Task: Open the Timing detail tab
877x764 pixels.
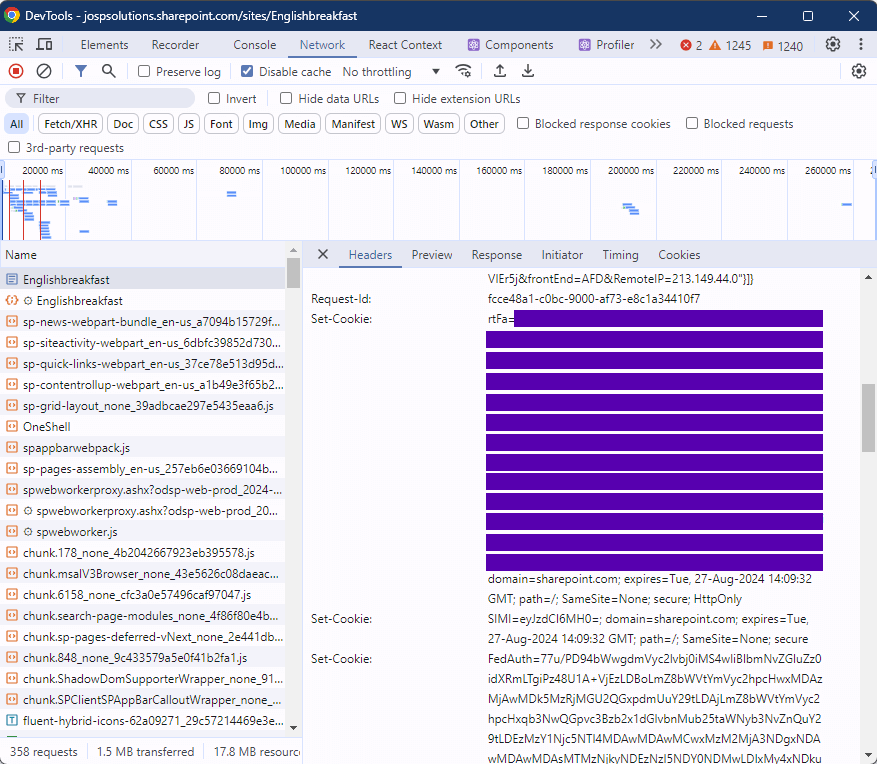Action: pos(620,254)
